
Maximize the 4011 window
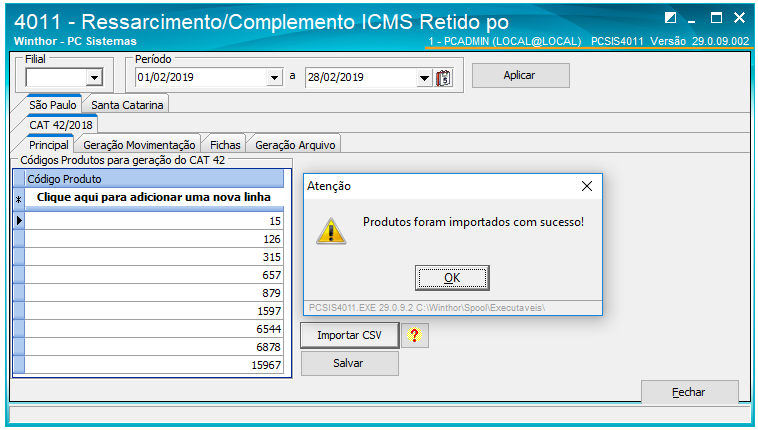[x=716, y=18]
